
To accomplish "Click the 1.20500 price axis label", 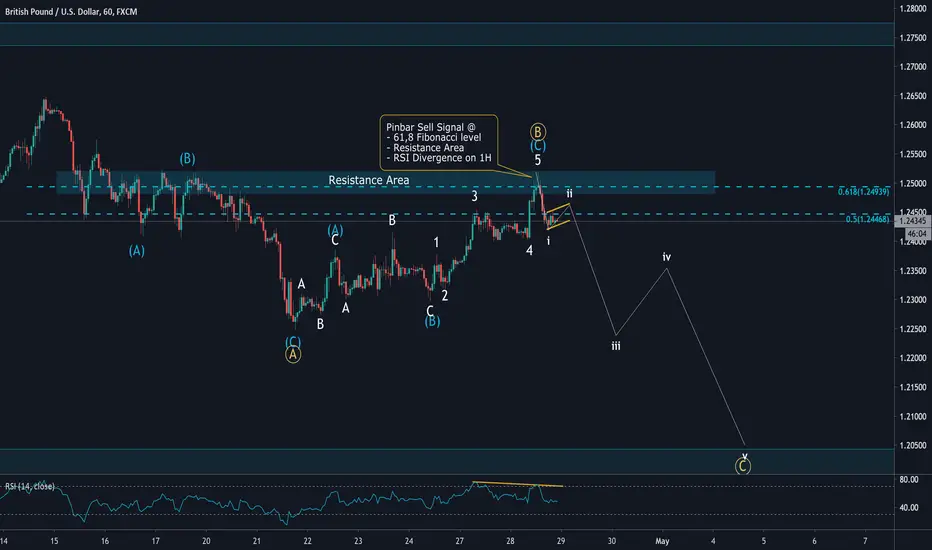I will coord(913,446).
